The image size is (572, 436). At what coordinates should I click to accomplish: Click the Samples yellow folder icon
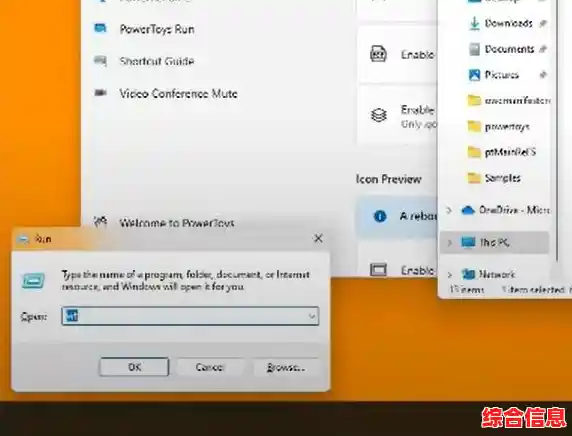click(x=474, y=178)
